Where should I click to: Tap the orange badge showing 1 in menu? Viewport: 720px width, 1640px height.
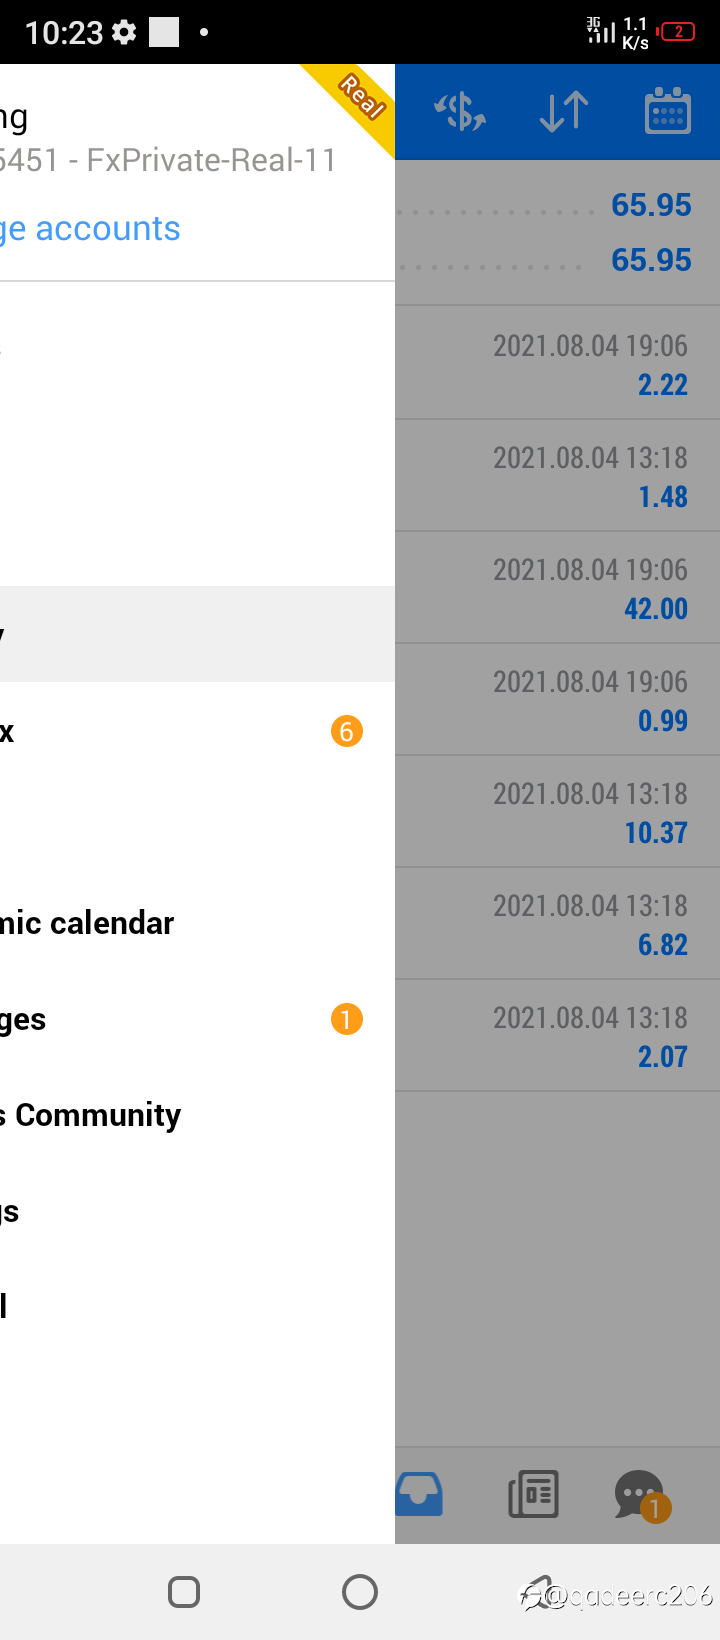347,1019
